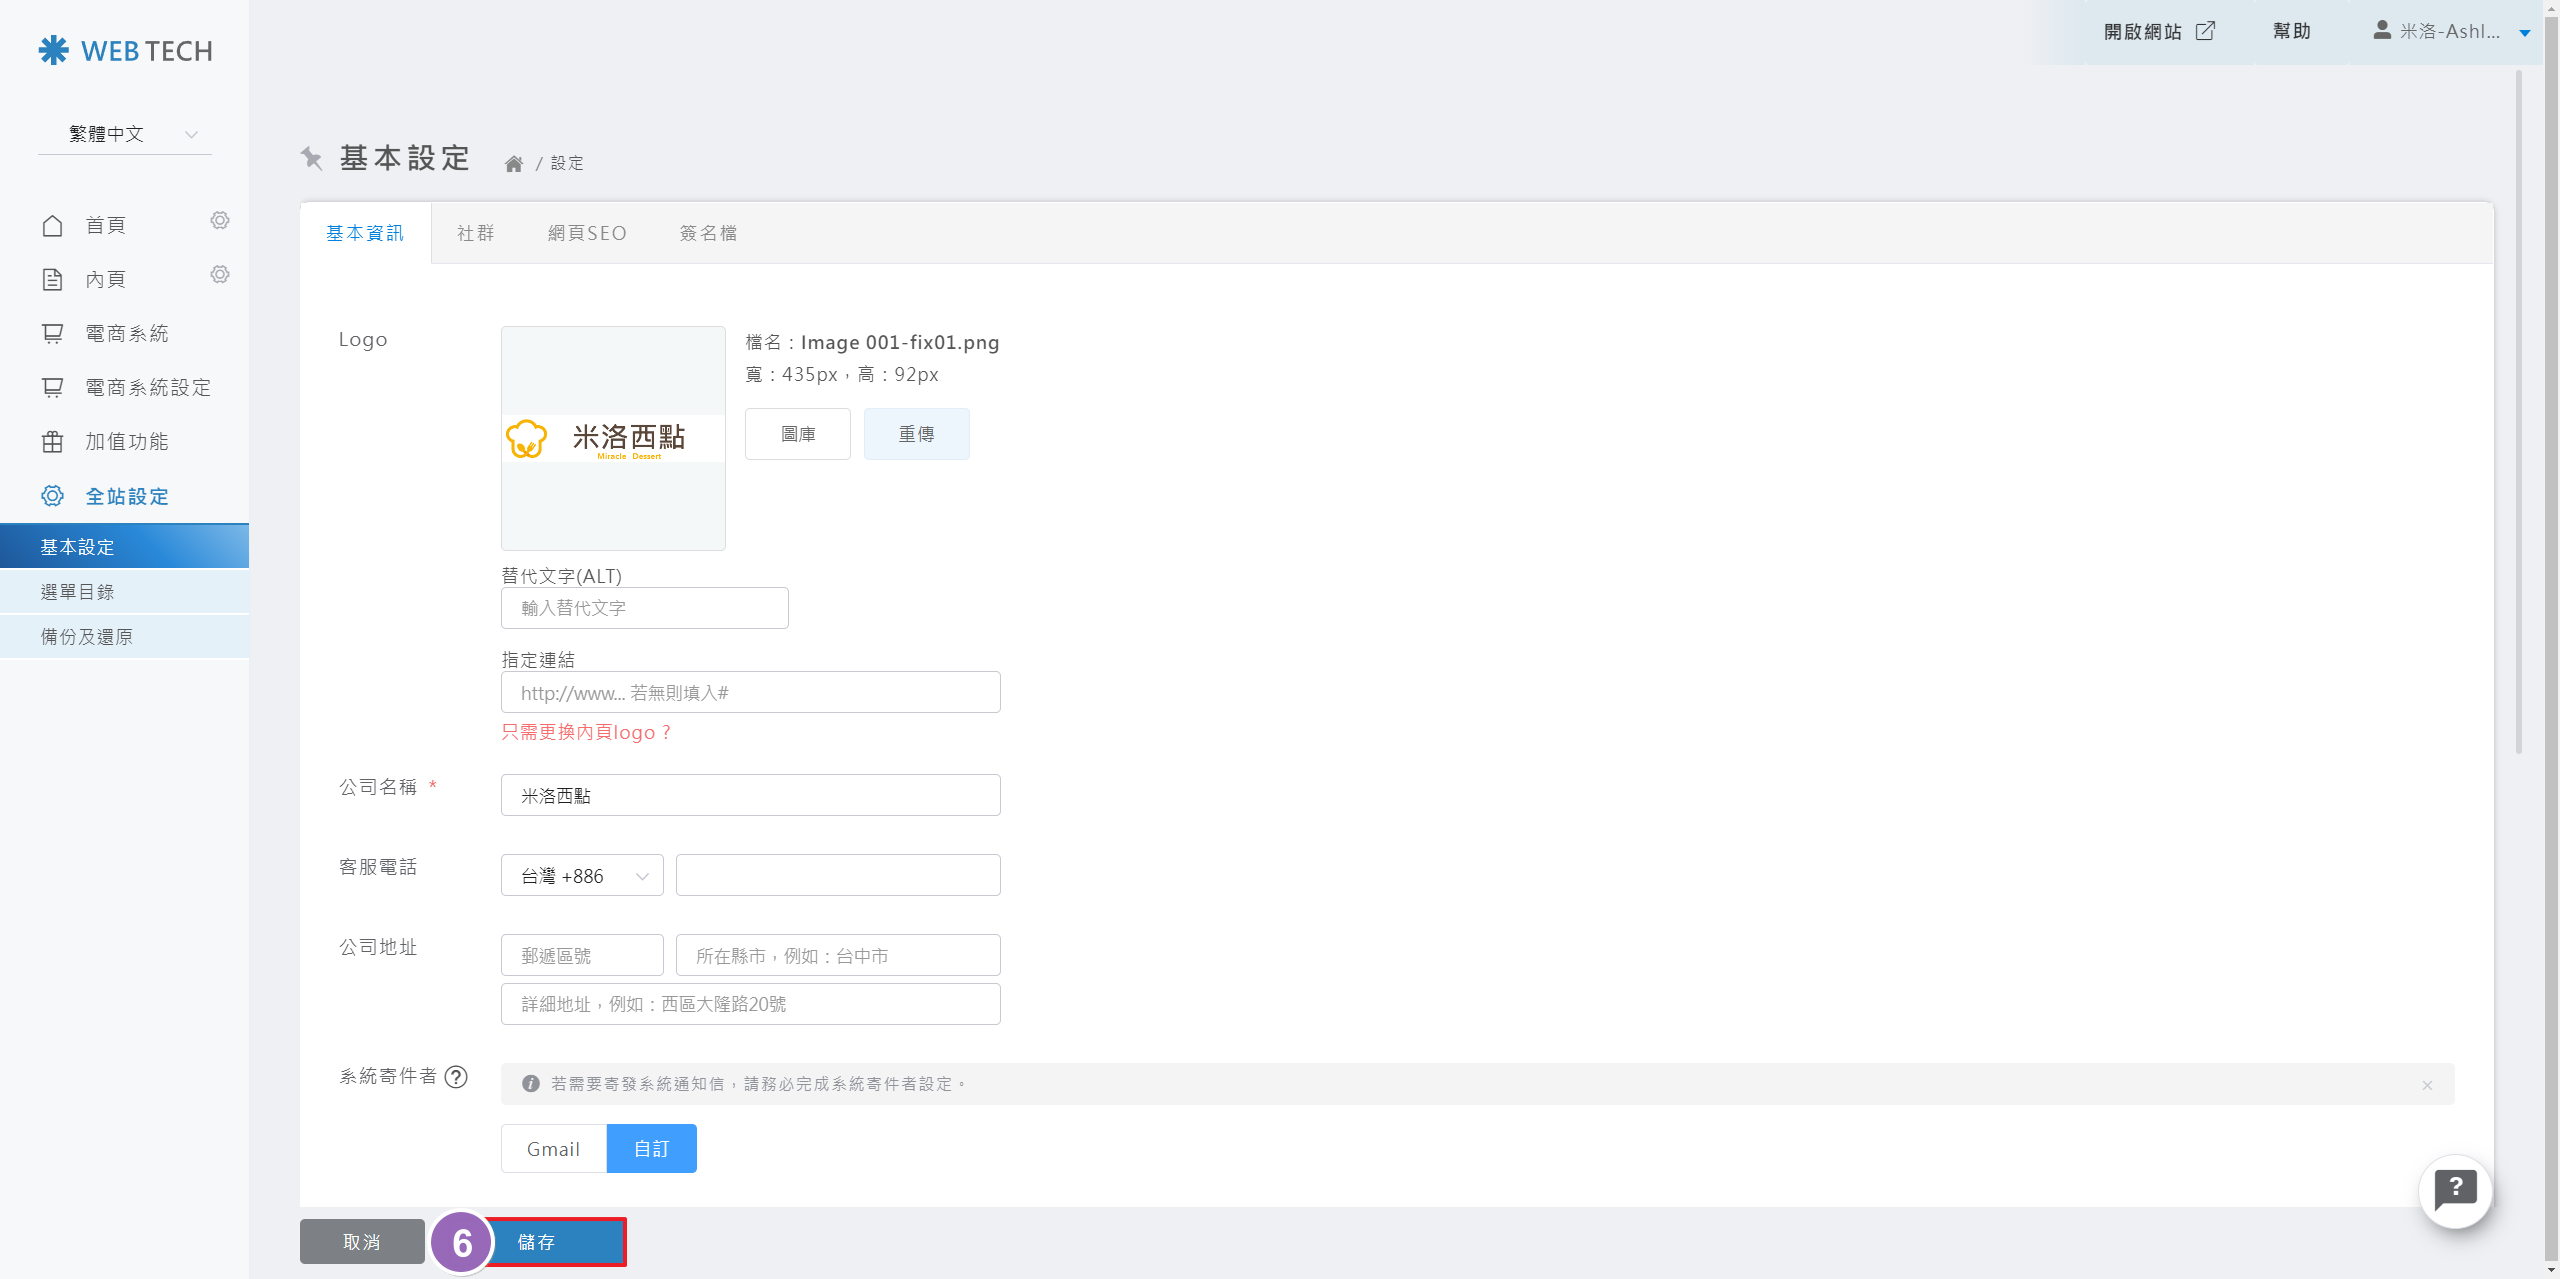
Task: Click gear icon next to 內頁
Action: point(220,274)
